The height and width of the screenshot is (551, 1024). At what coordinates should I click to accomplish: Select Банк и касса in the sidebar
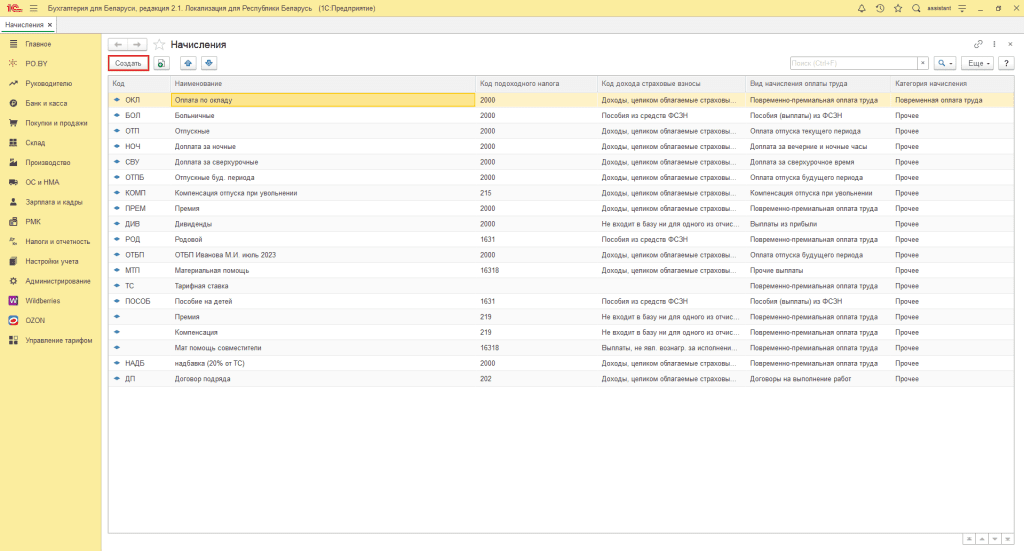click(46, 103)
